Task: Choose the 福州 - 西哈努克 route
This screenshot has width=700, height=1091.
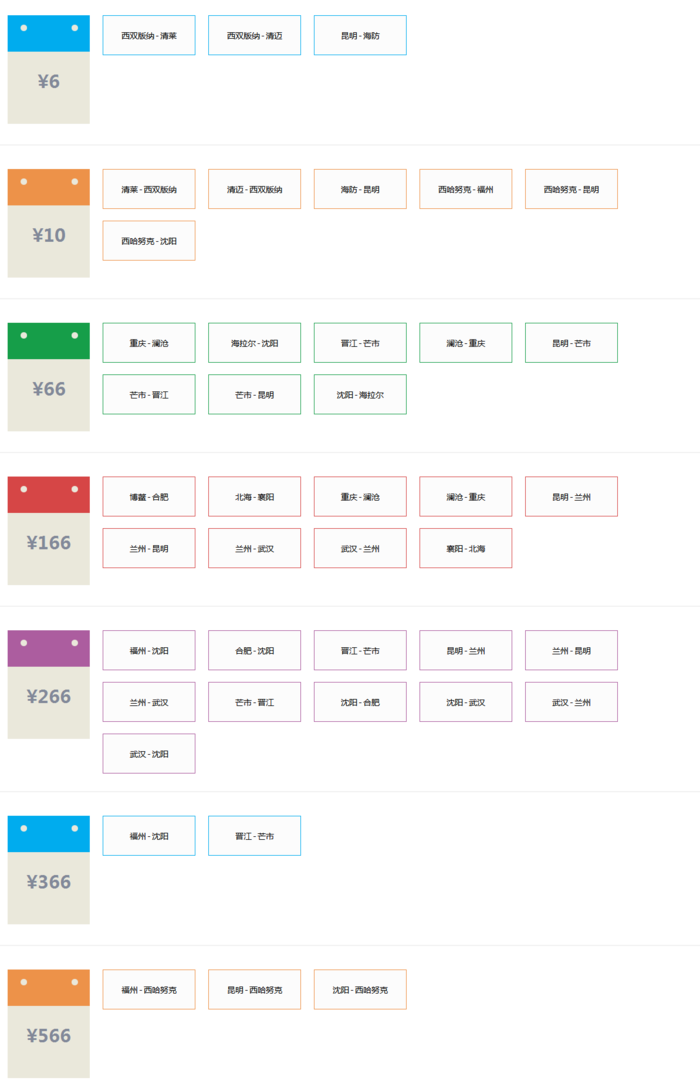Action: pos(149,990)
